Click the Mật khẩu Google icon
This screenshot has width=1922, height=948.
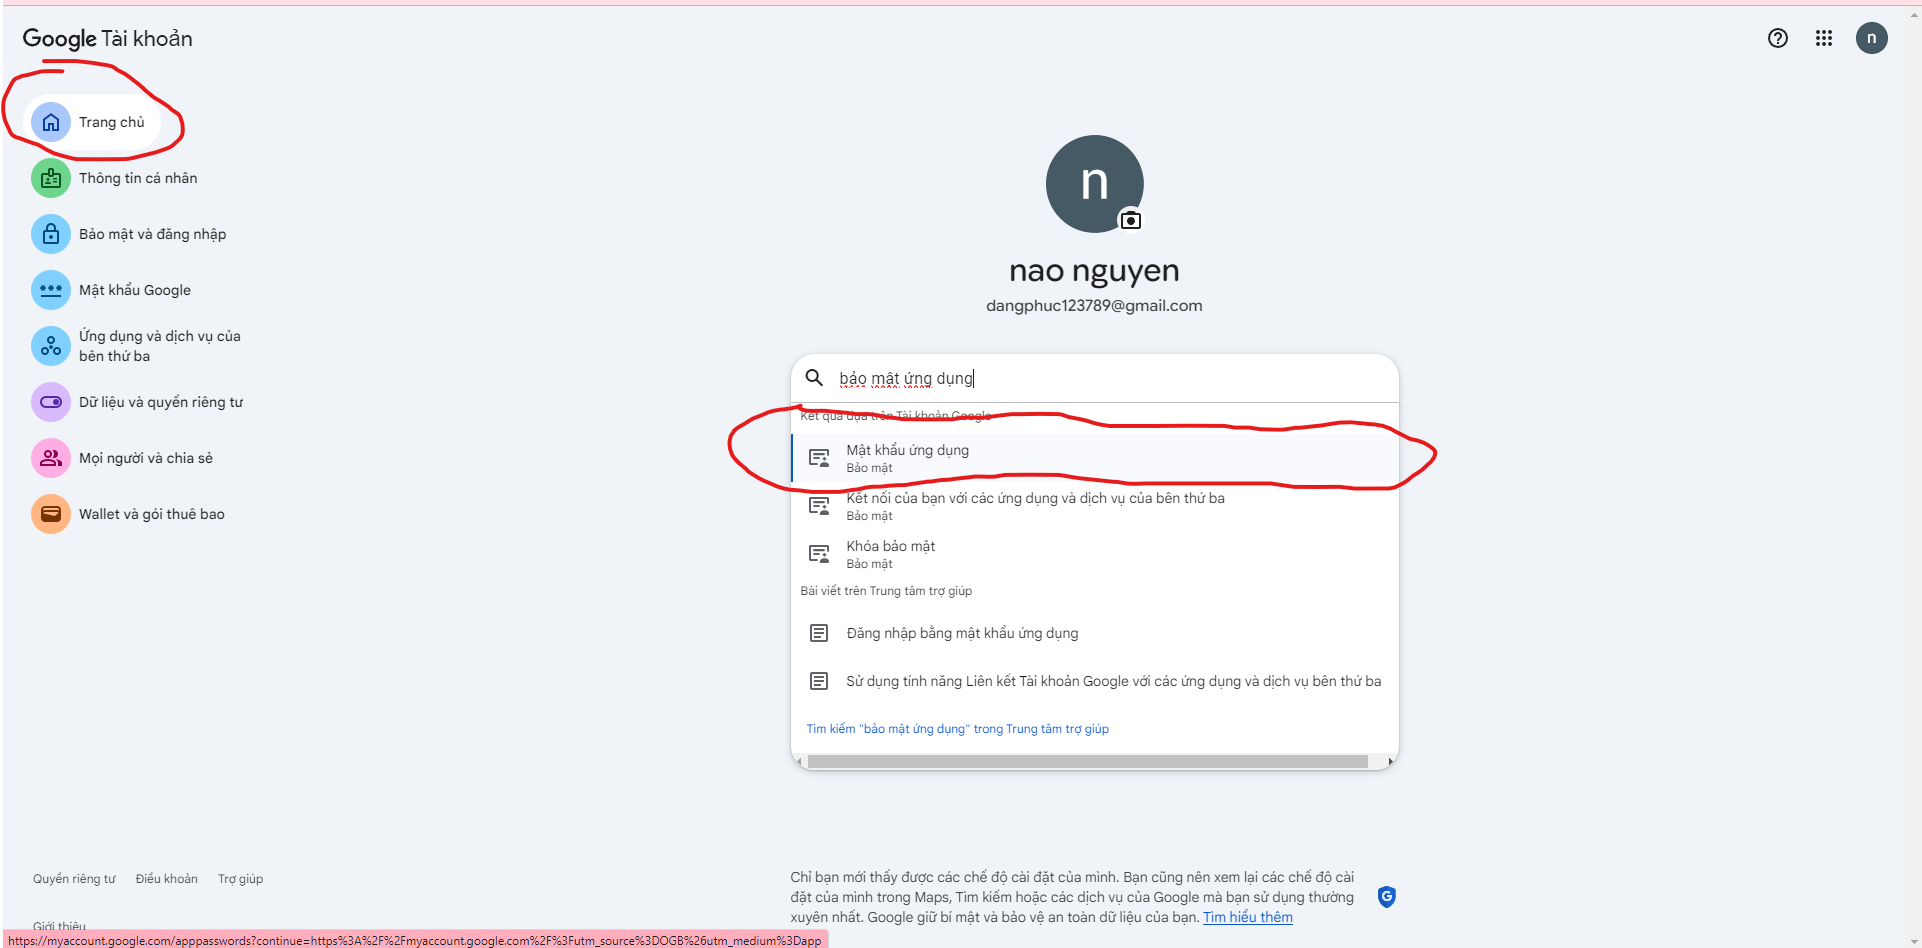click(51, 290)
